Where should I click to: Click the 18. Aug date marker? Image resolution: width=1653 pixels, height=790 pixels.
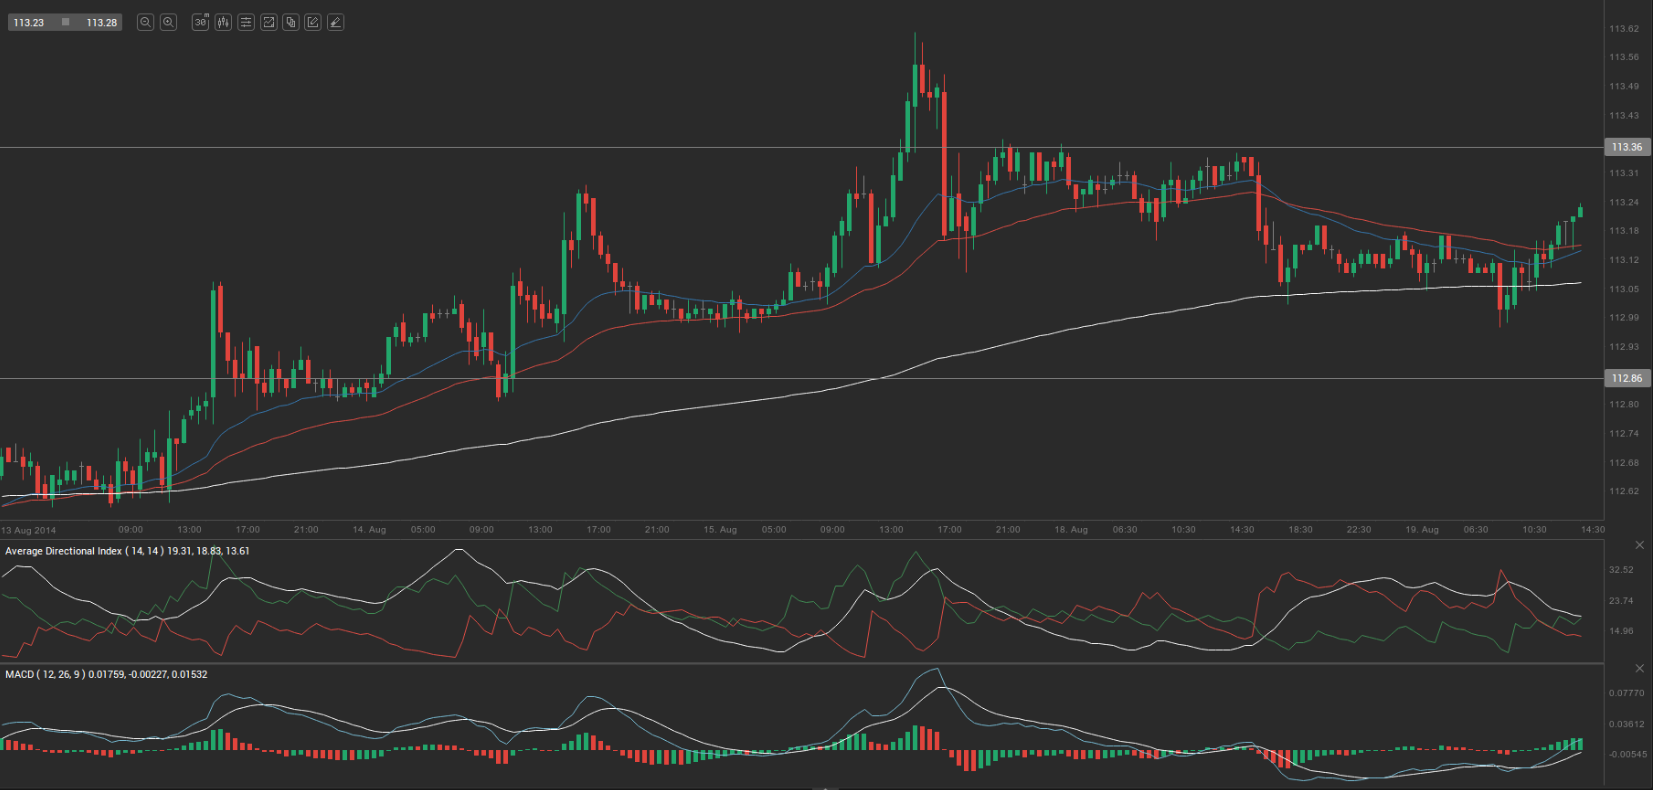click(x=1070, y=530)
